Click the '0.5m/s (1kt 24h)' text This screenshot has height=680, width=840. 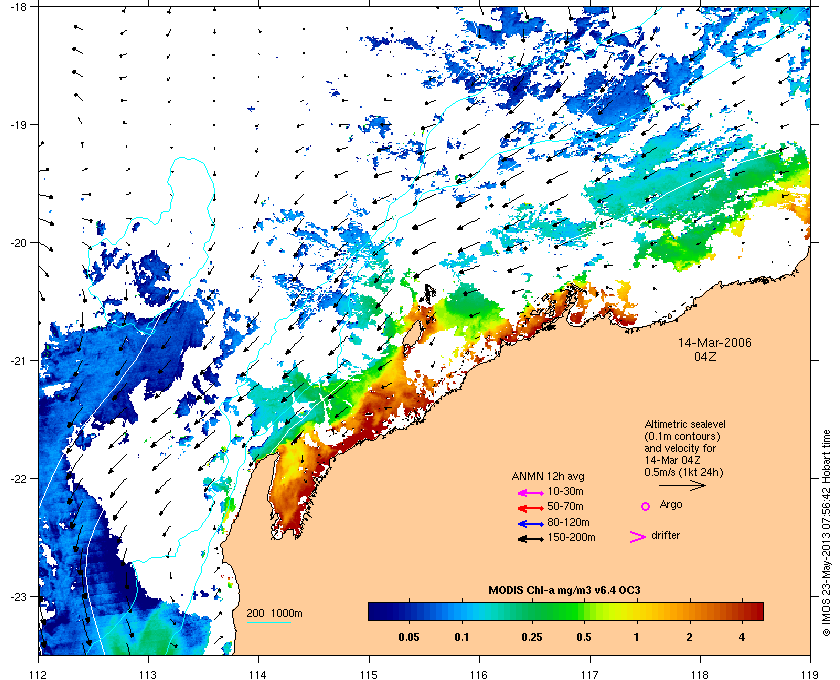[x=684, y=472]
